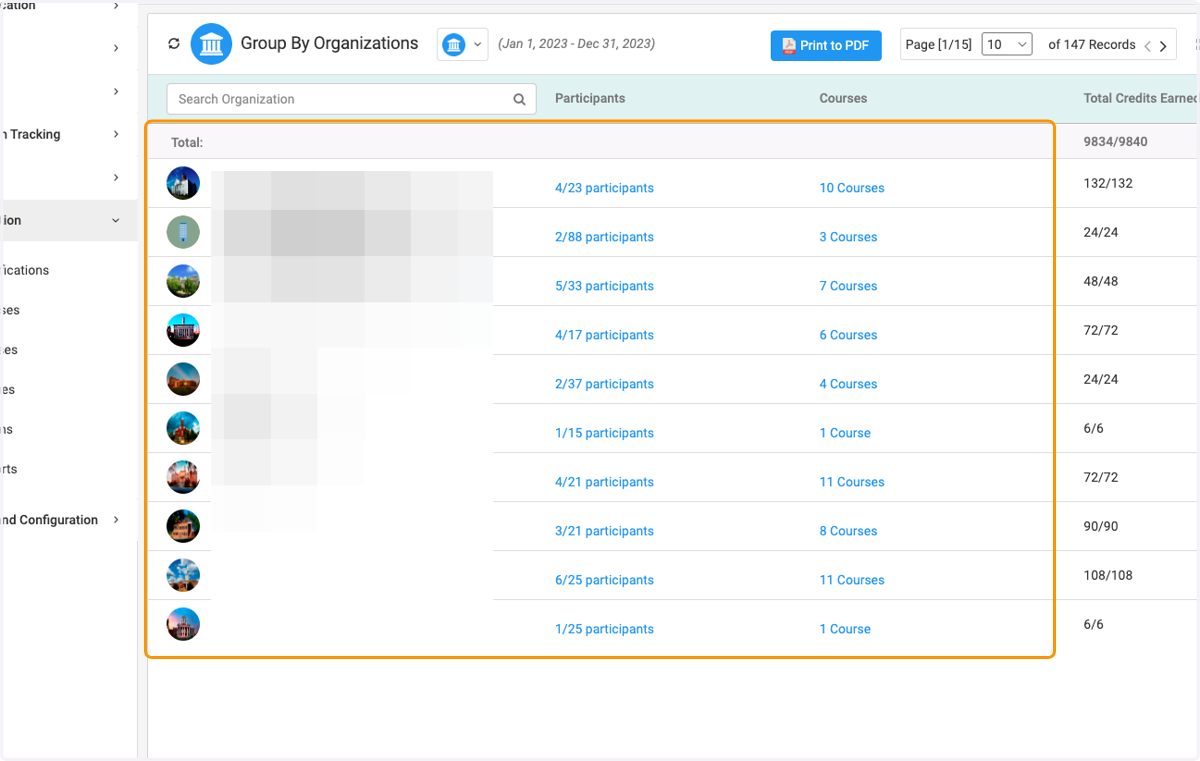Screen dimensions: 1200x761
Task: Open the 11 Courses link in 4/21 participants row
Action: coord(852,482)
